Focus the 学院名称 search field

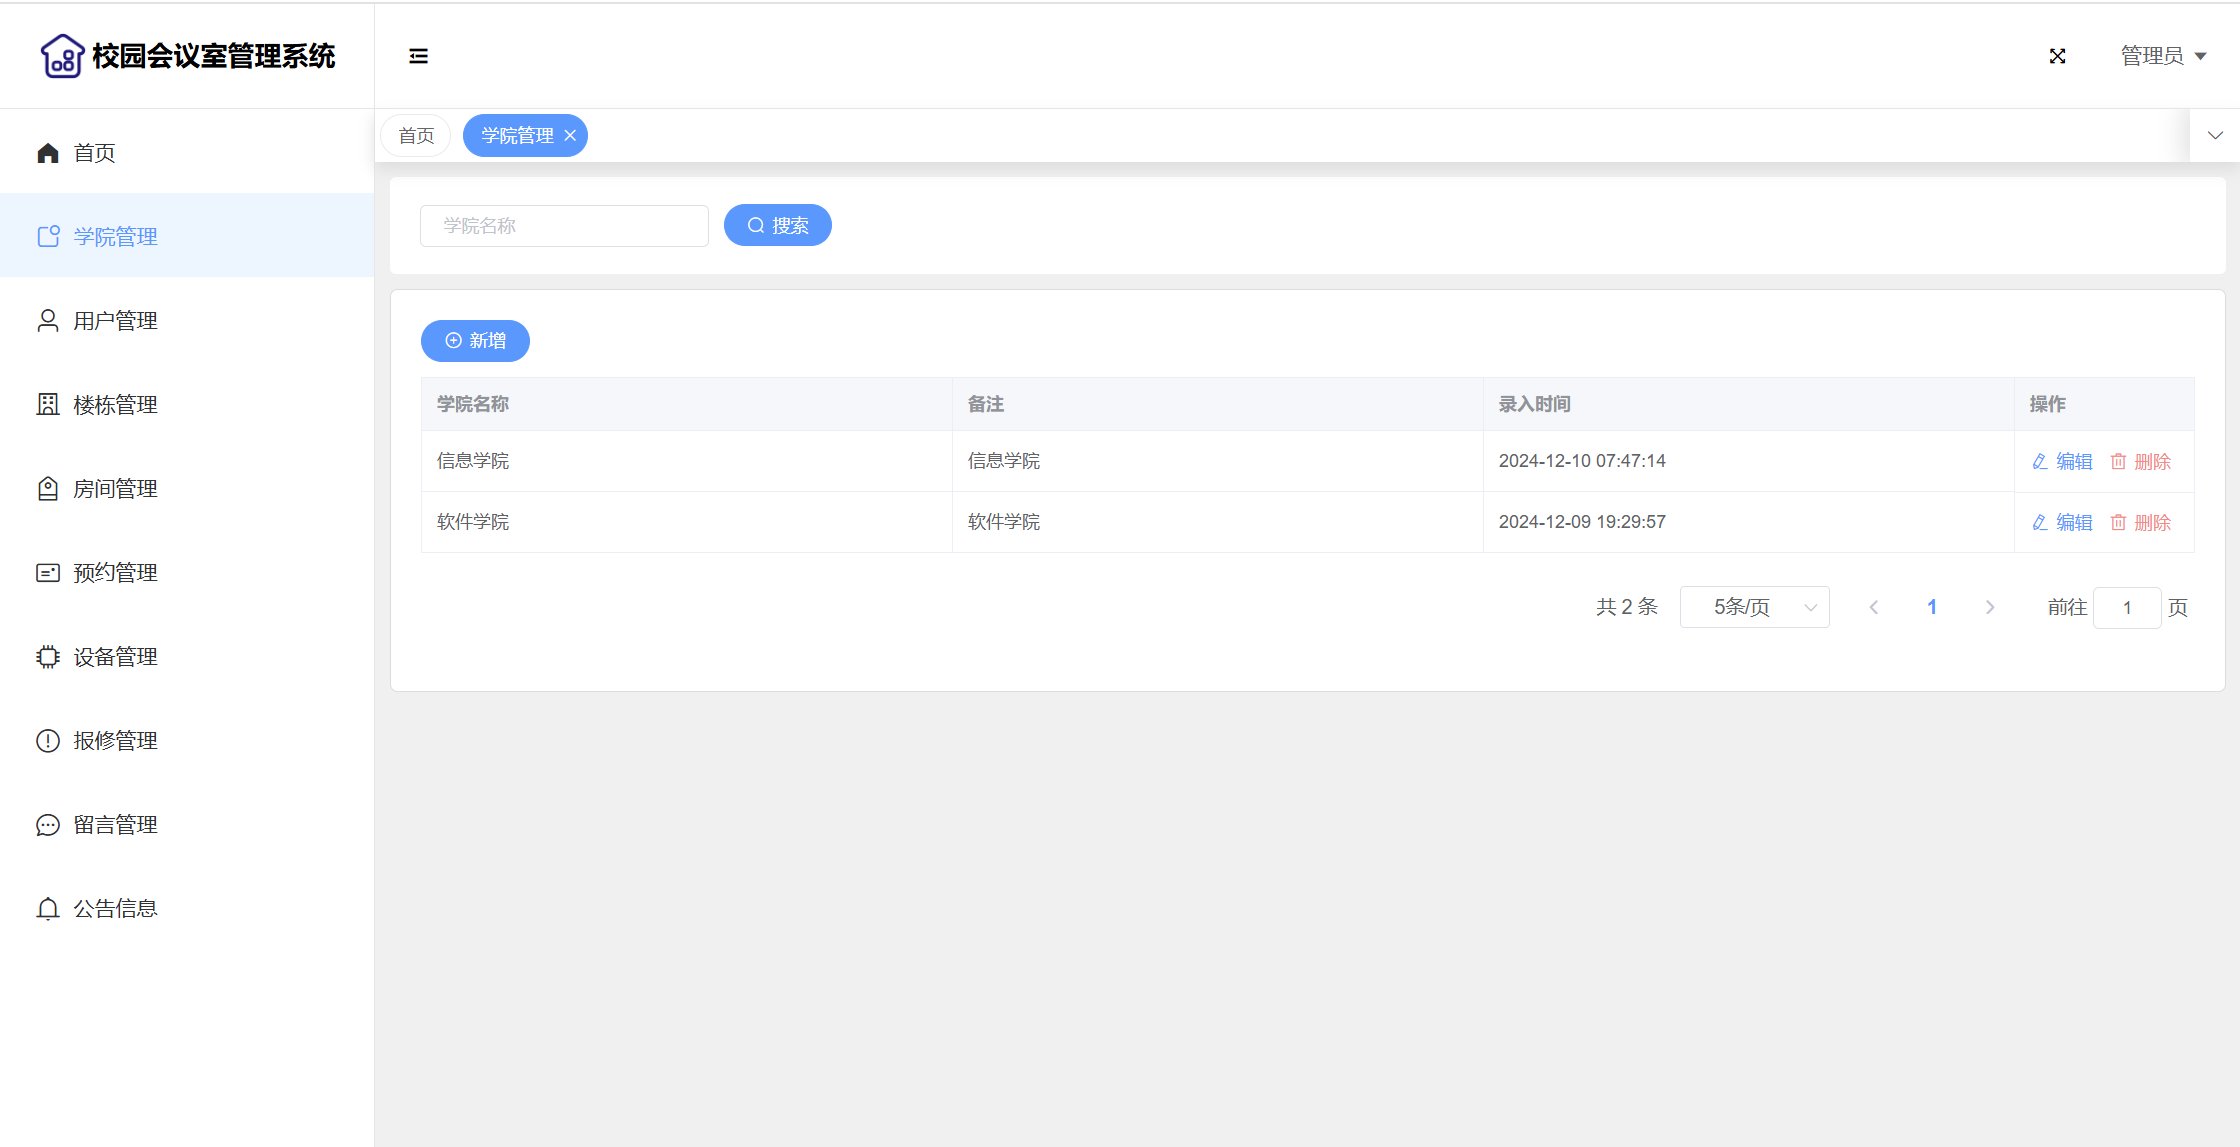564,226
